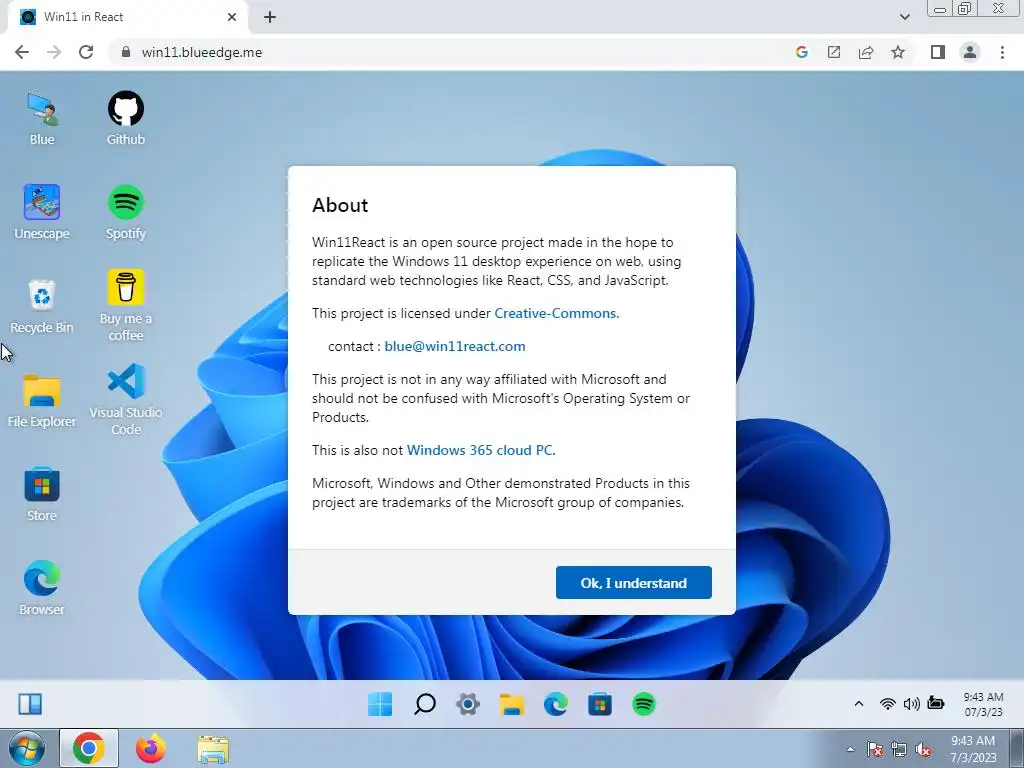Open the Chrome profile menu

[x=970, y=52]
